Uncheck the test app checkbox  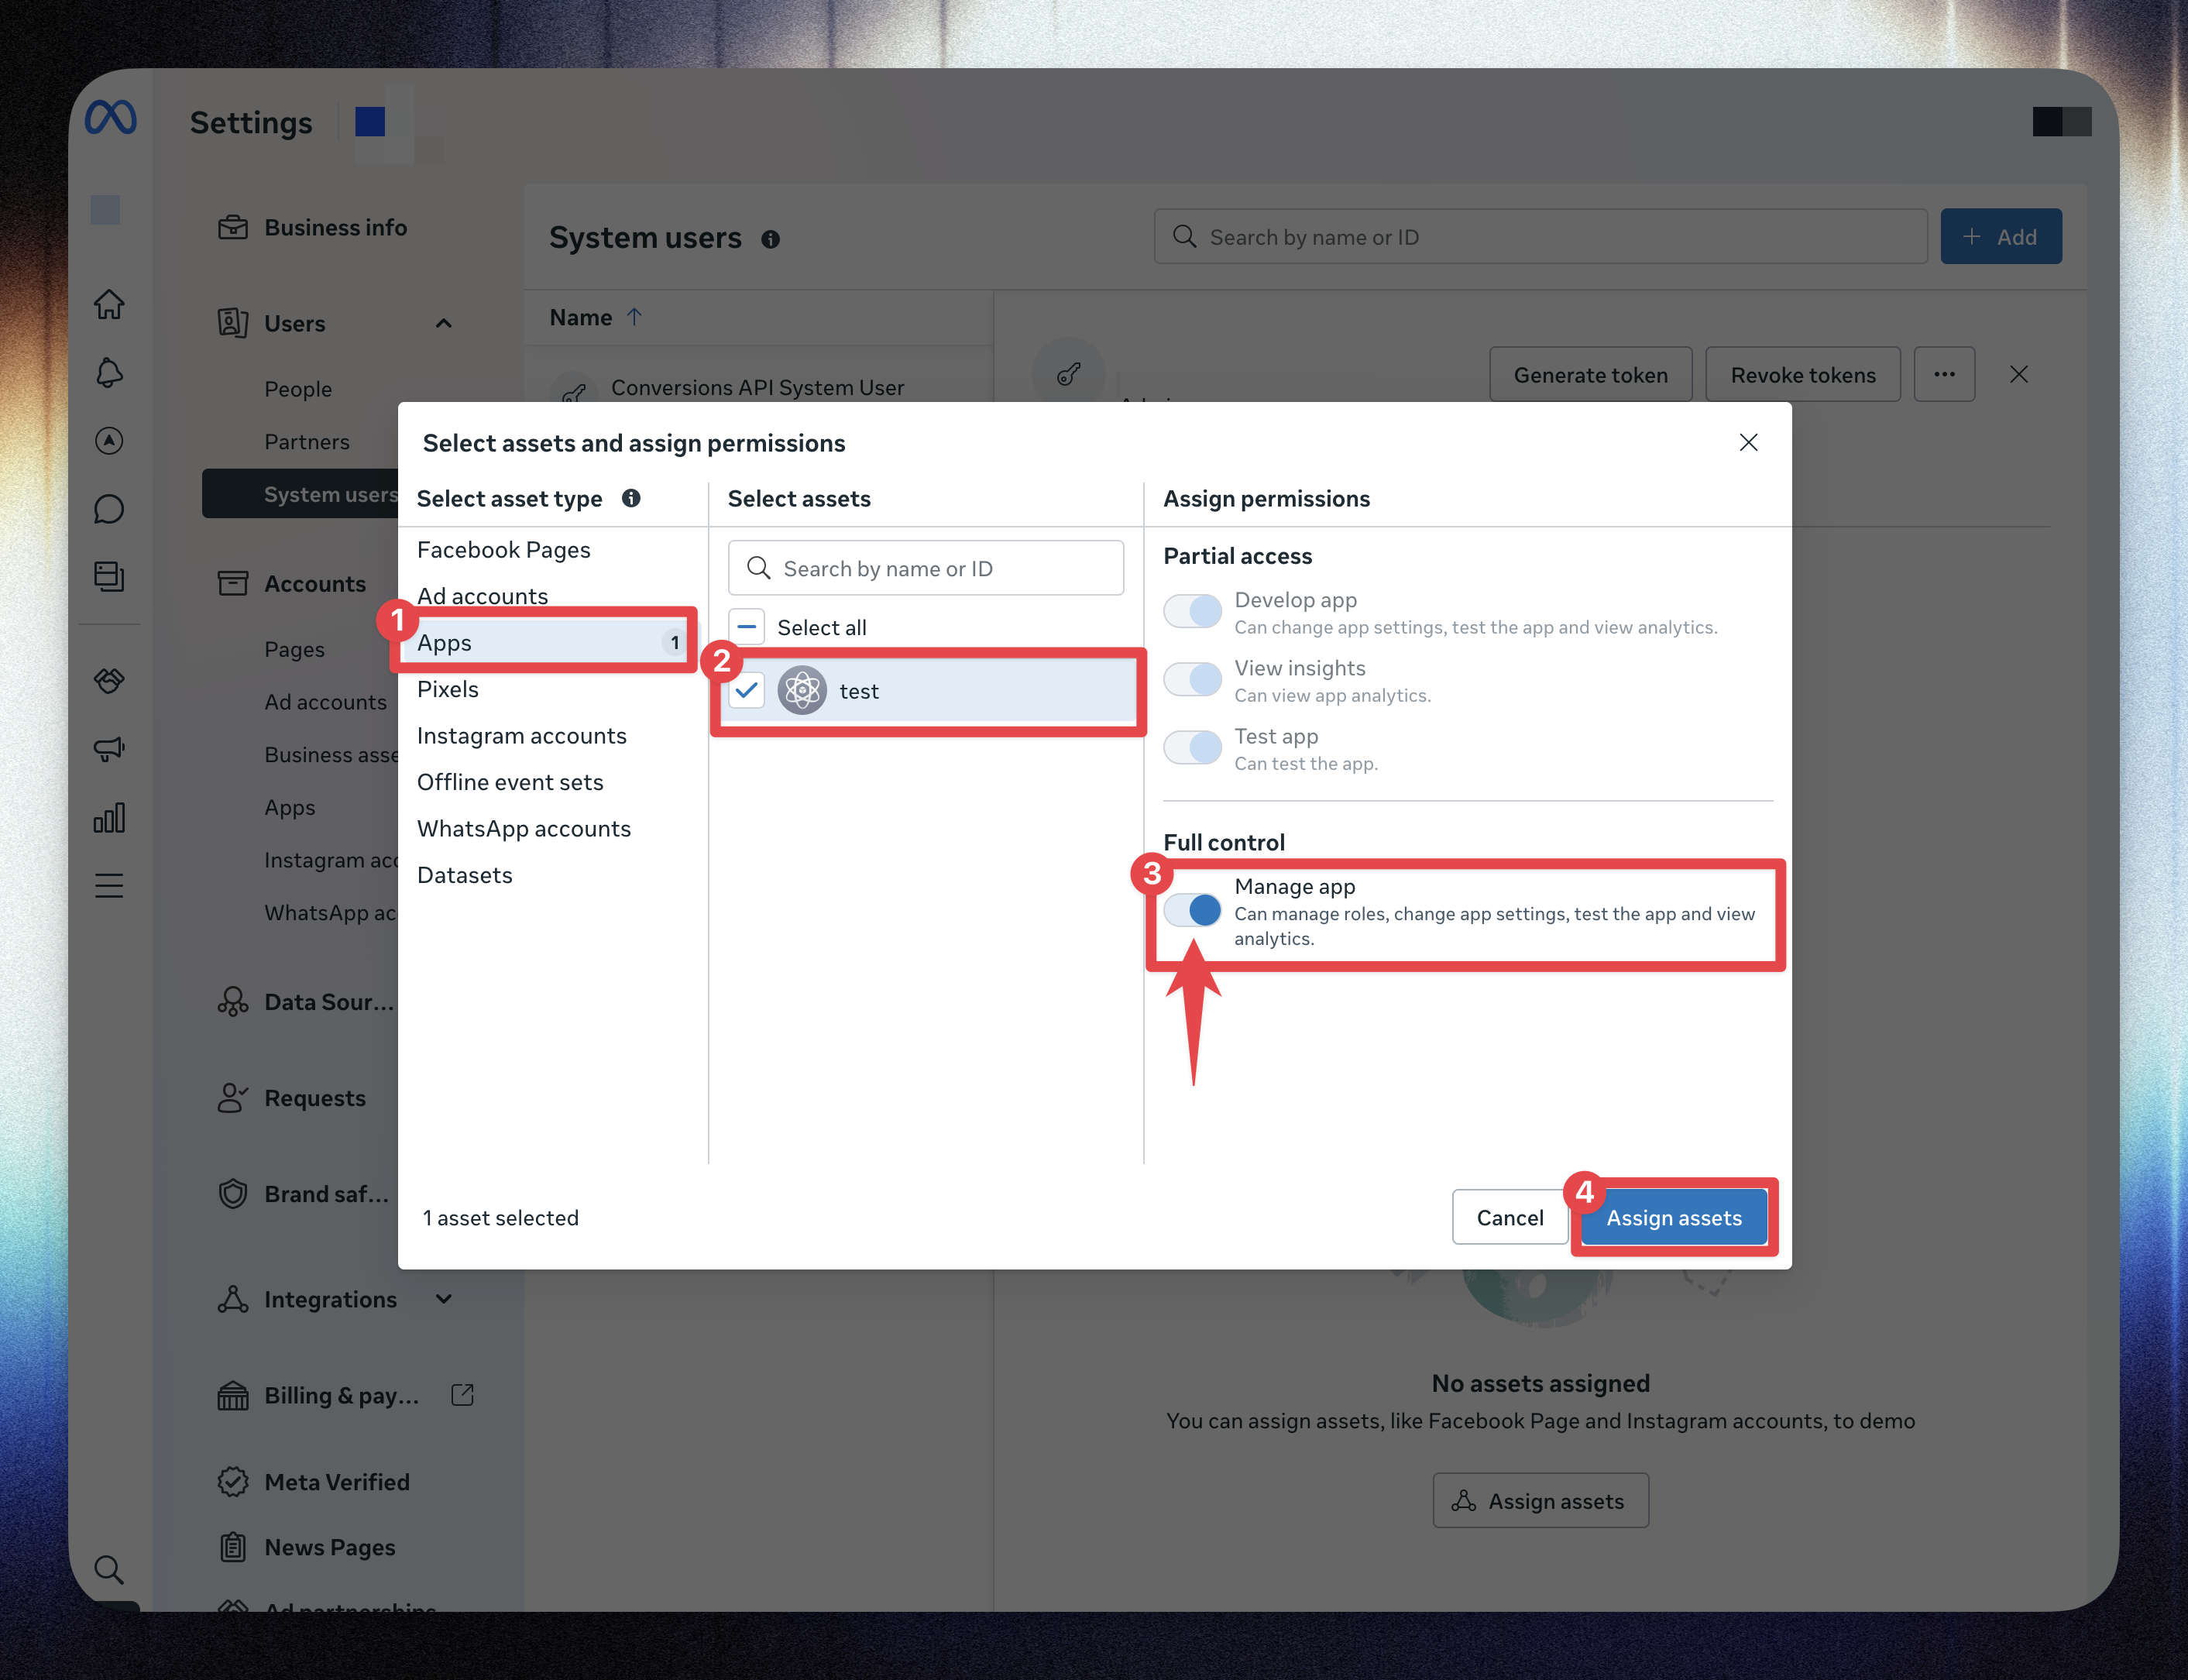pyautogui.click(x=747, y=690)
